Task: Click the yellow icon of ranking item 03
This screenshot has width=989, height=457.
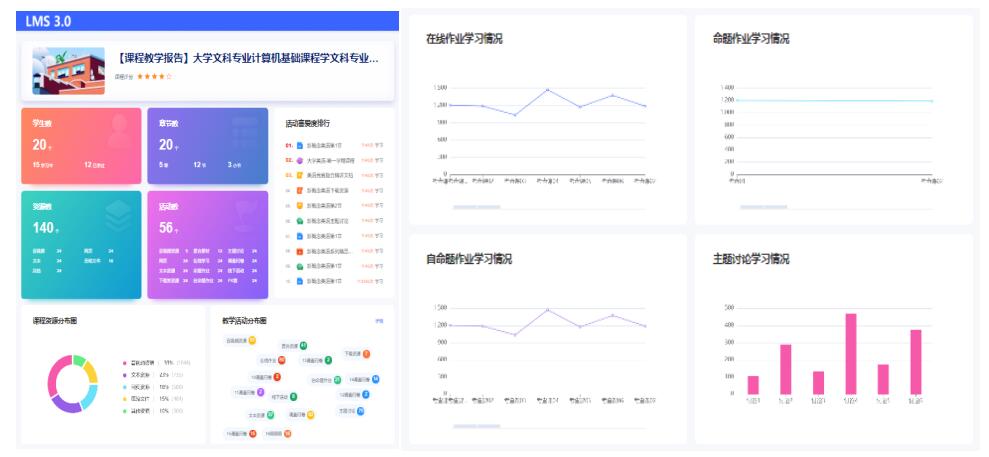Action: tap(299, 175)
